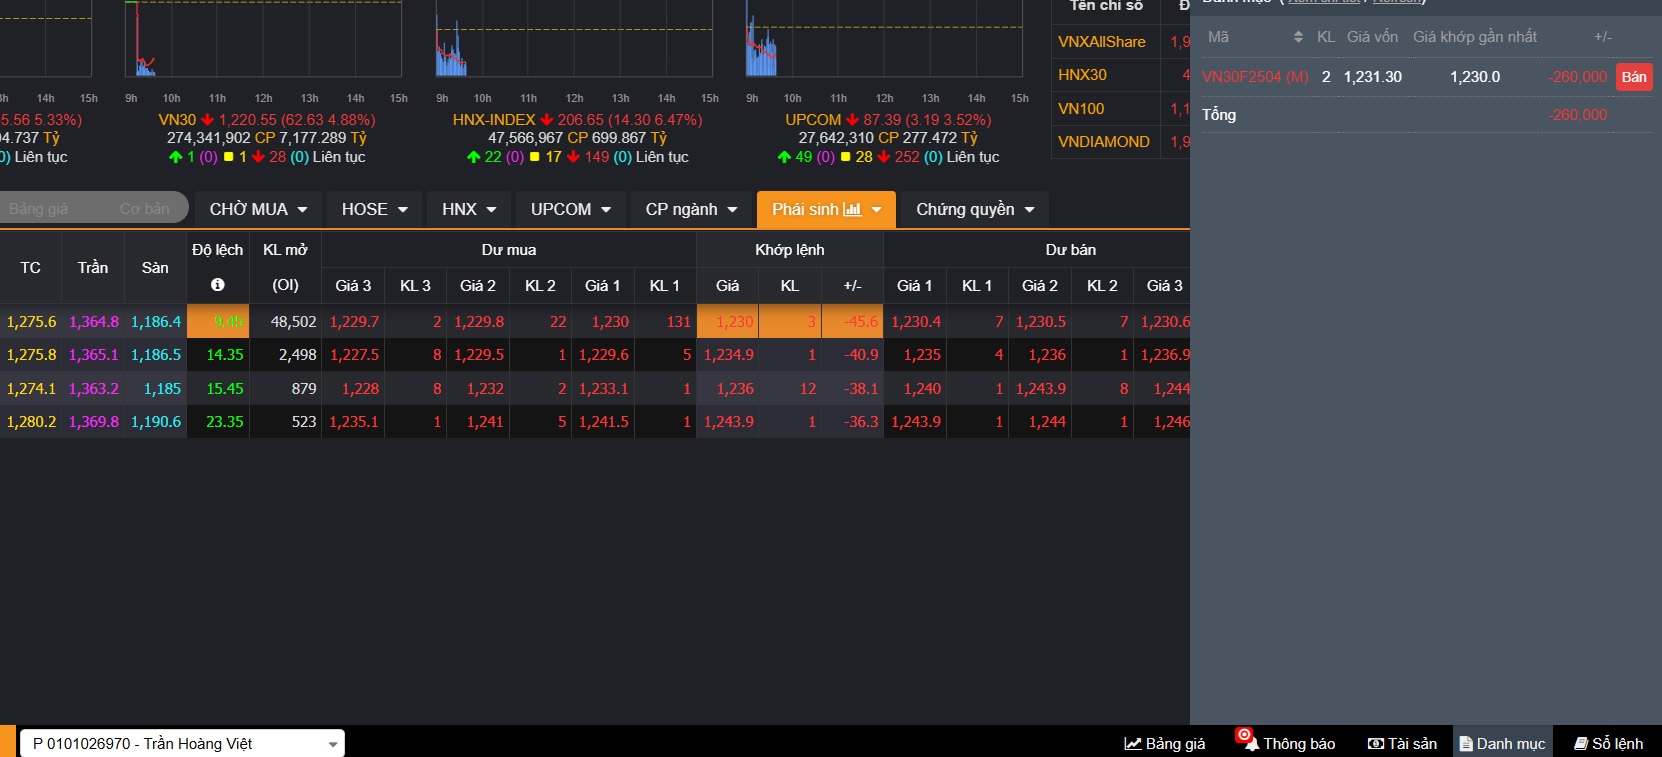Open Danh mục document icon
The width and height of the screenshot is (1662, 757).
(x=1466, y=743)
